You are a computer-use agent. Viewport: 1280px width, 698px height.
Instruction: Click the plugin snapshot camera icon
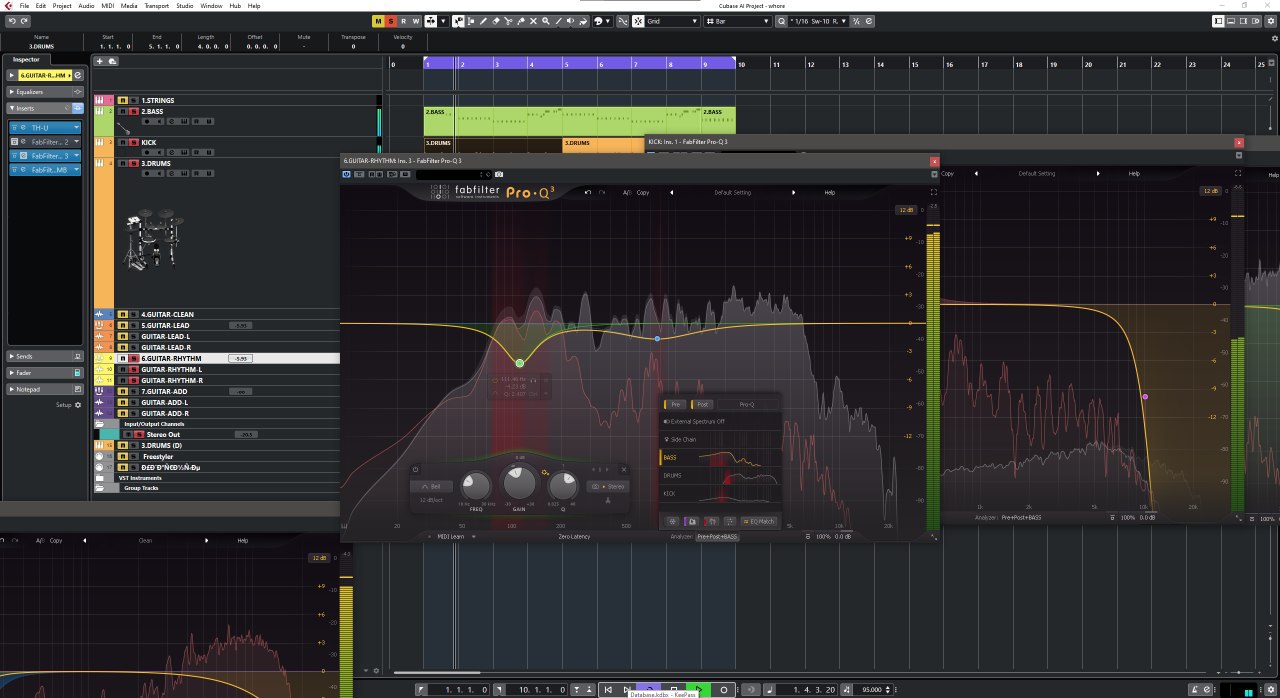pyautogui.click(x=499, y=174)
